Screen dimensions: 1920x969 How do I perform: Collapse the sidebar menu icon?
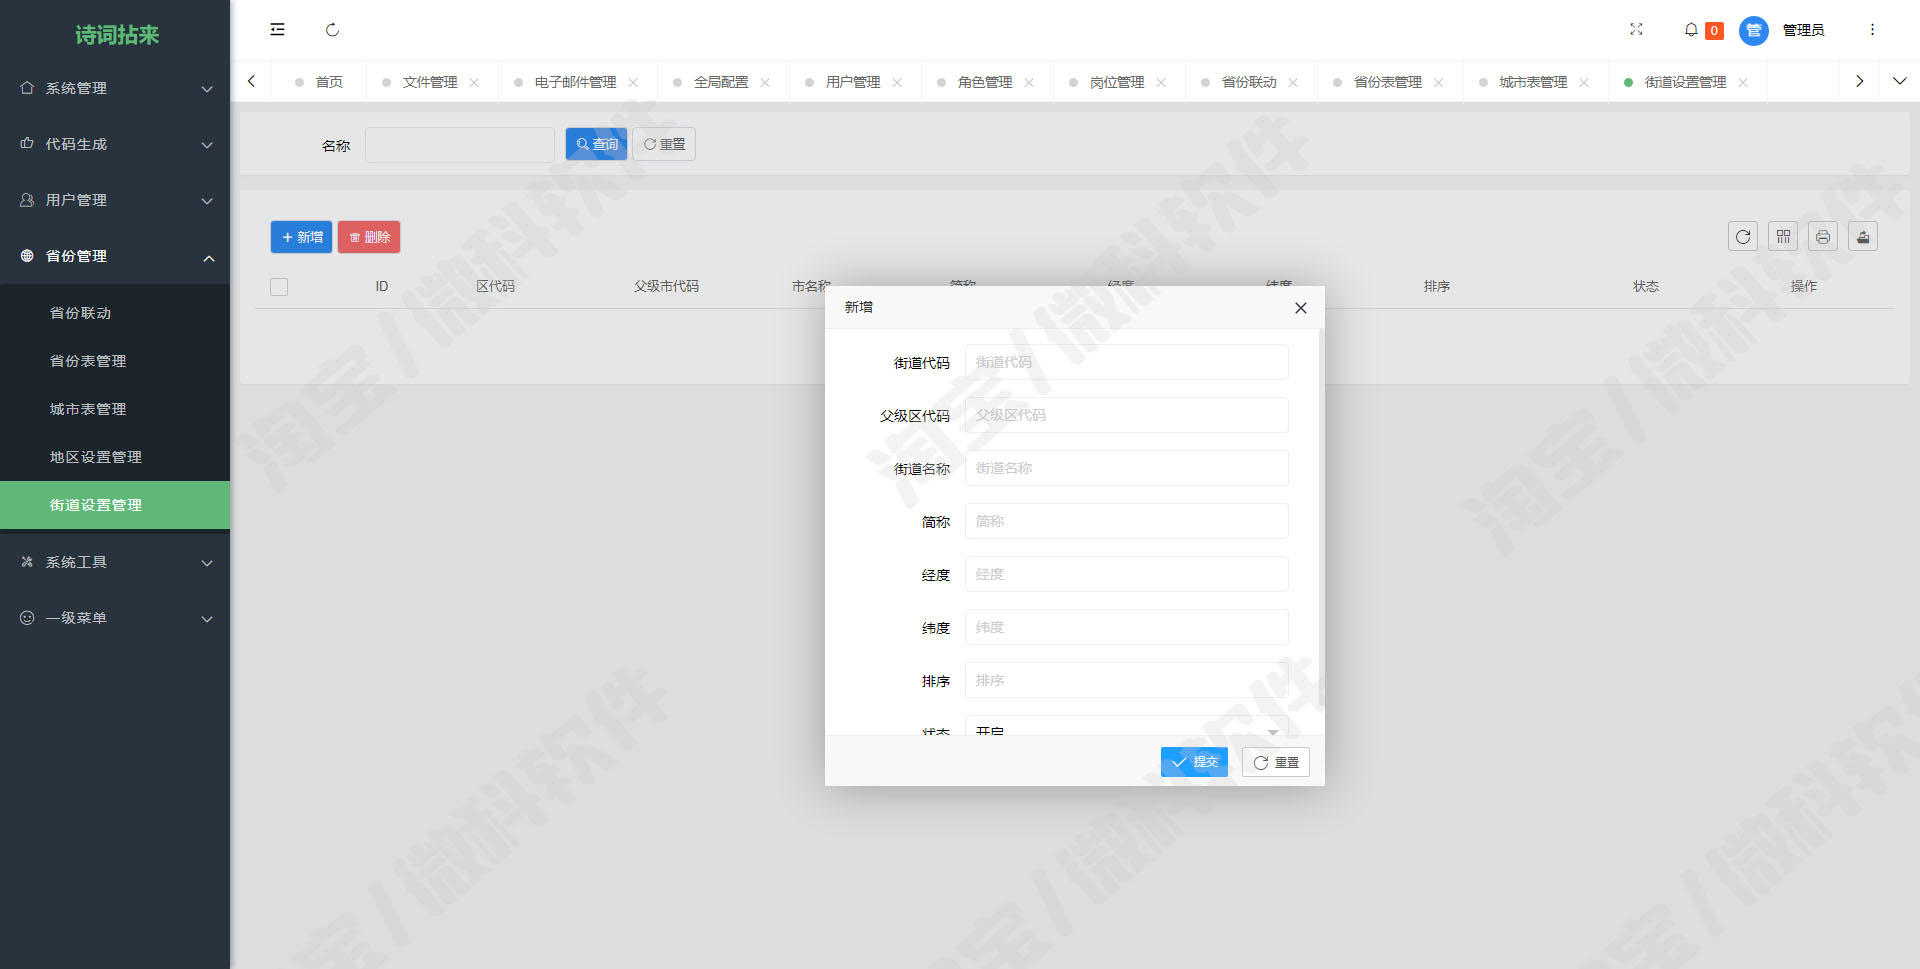pos(277,30)
